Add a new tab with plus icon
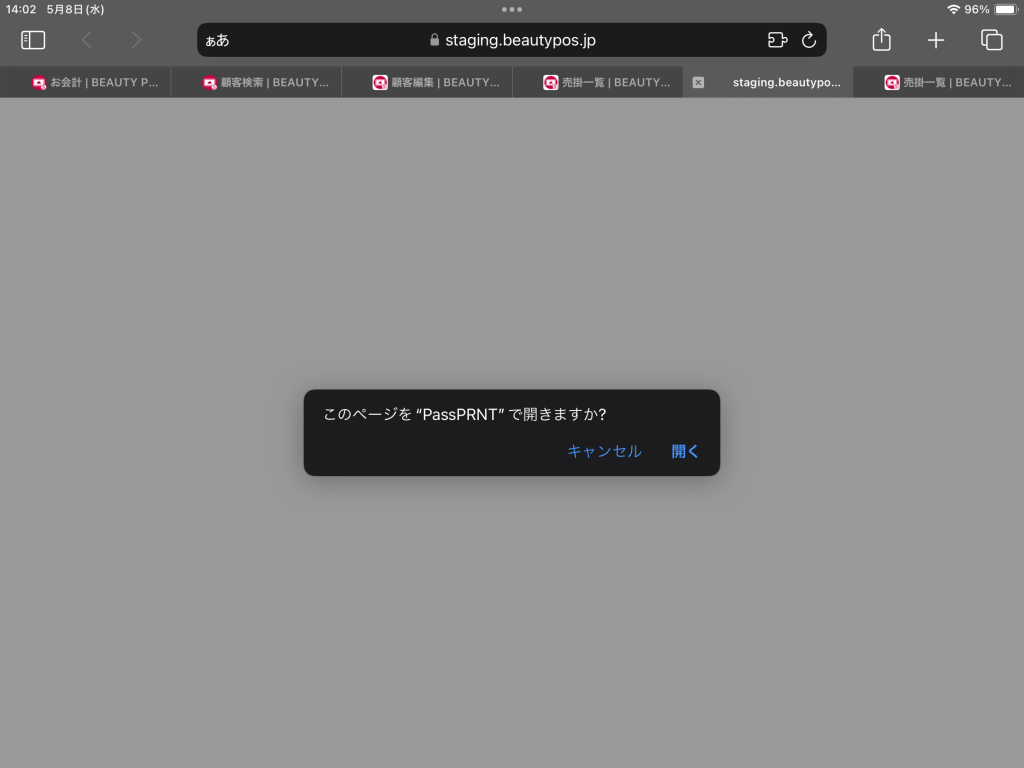The width and height of the screenshot is (1024, 768). [x=936, y=40]
